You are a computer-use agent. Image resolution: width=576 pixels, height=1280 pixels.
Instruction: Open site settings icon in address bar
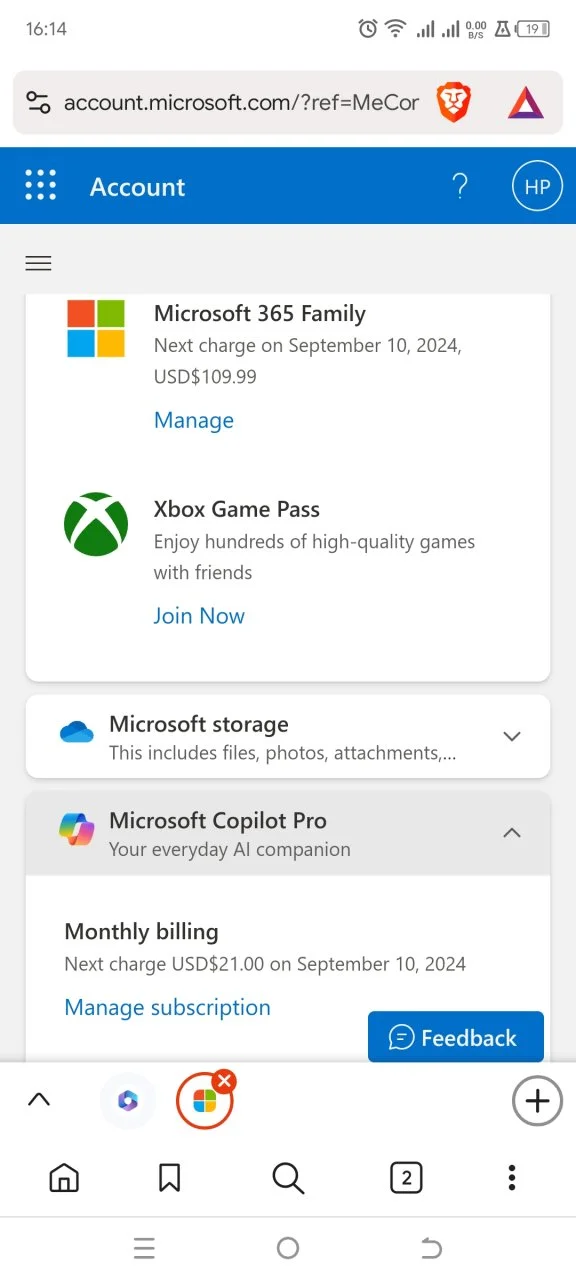38,102
